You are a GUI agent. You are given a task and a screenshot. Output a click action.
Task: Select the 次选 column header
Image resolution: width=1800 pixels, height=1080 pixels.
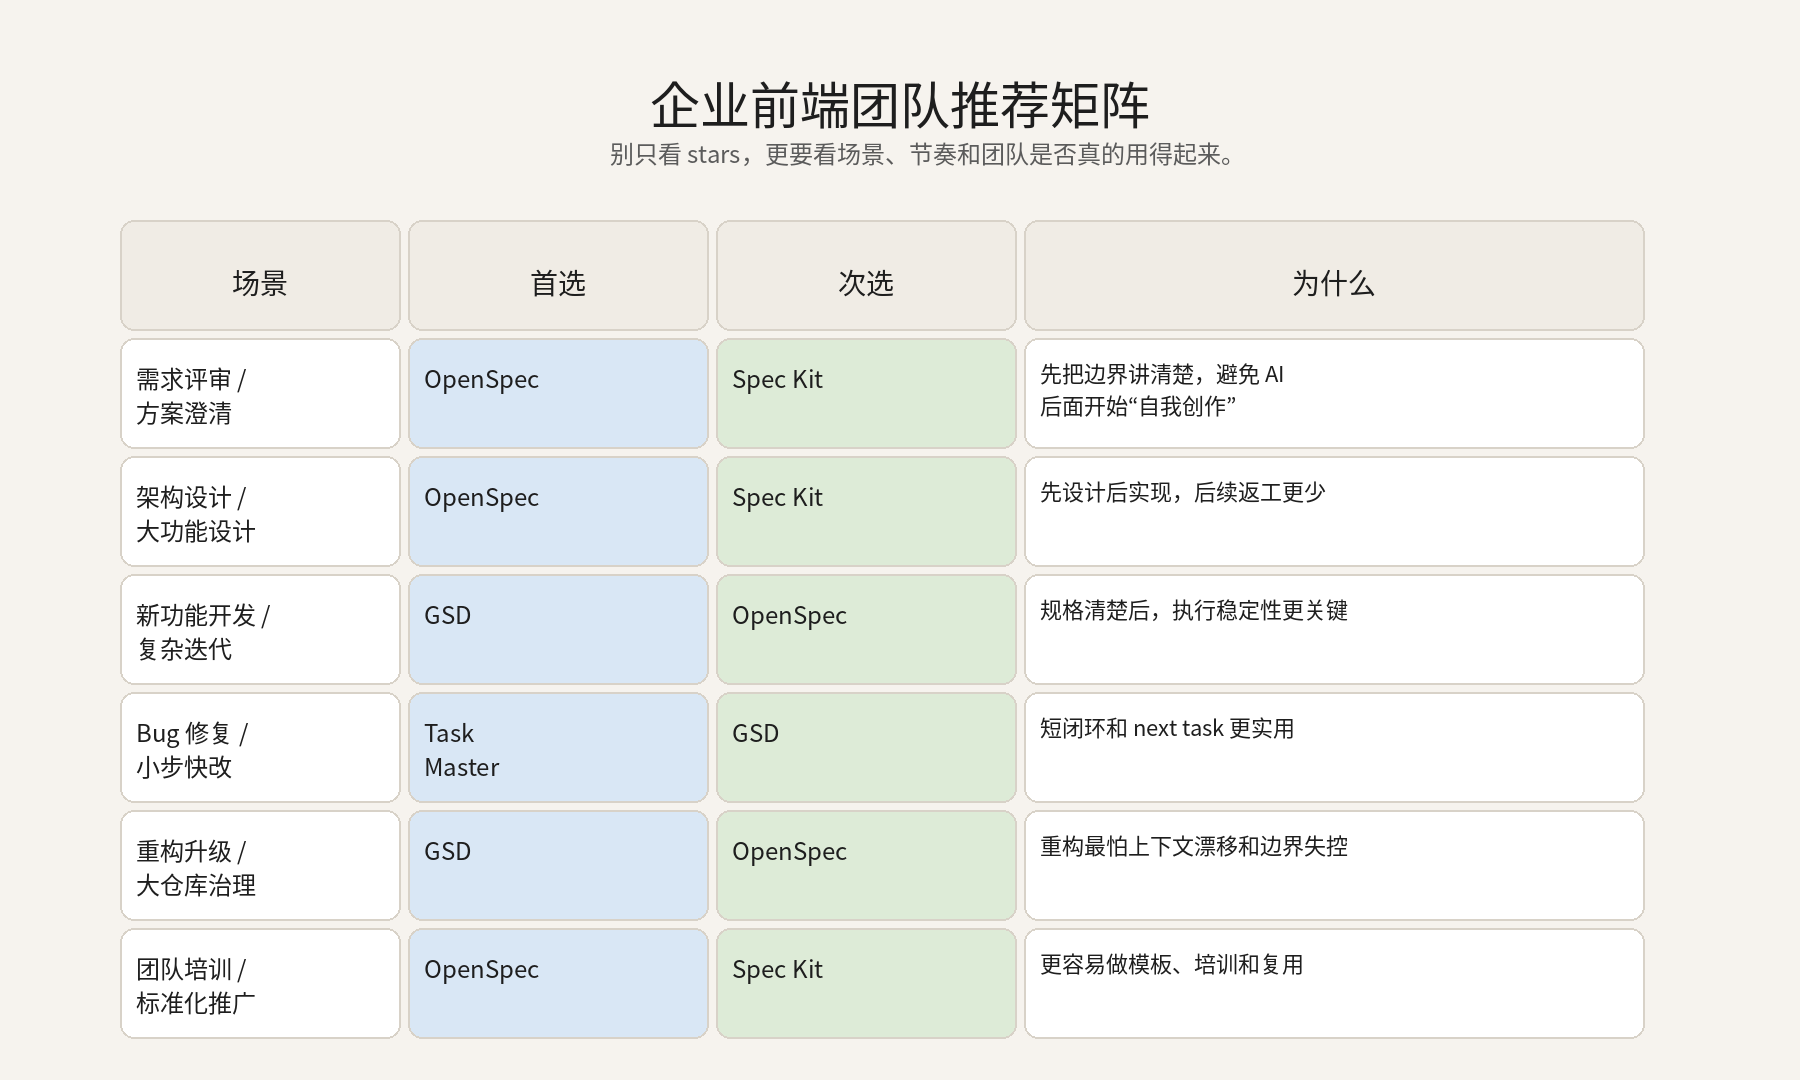click(866, 275)
